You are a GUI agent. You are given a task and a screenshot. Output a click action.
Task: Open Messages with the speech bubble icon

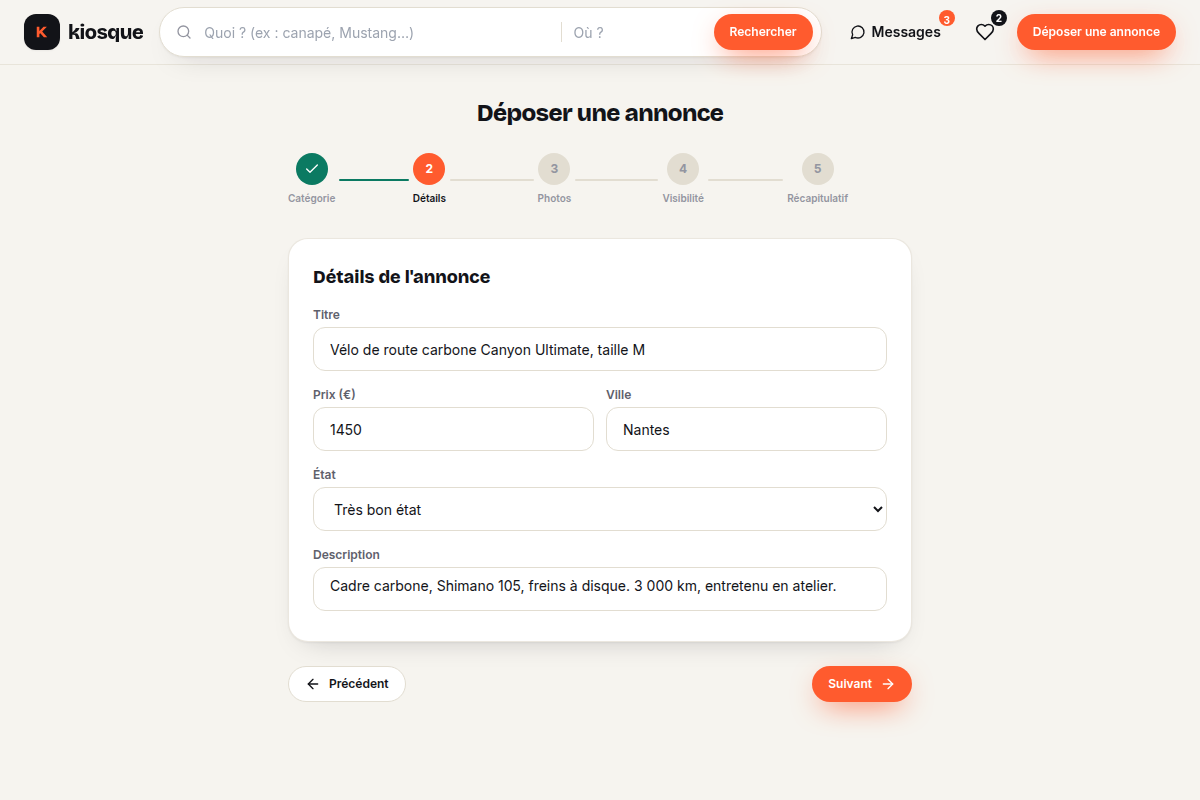pos(895,32)
